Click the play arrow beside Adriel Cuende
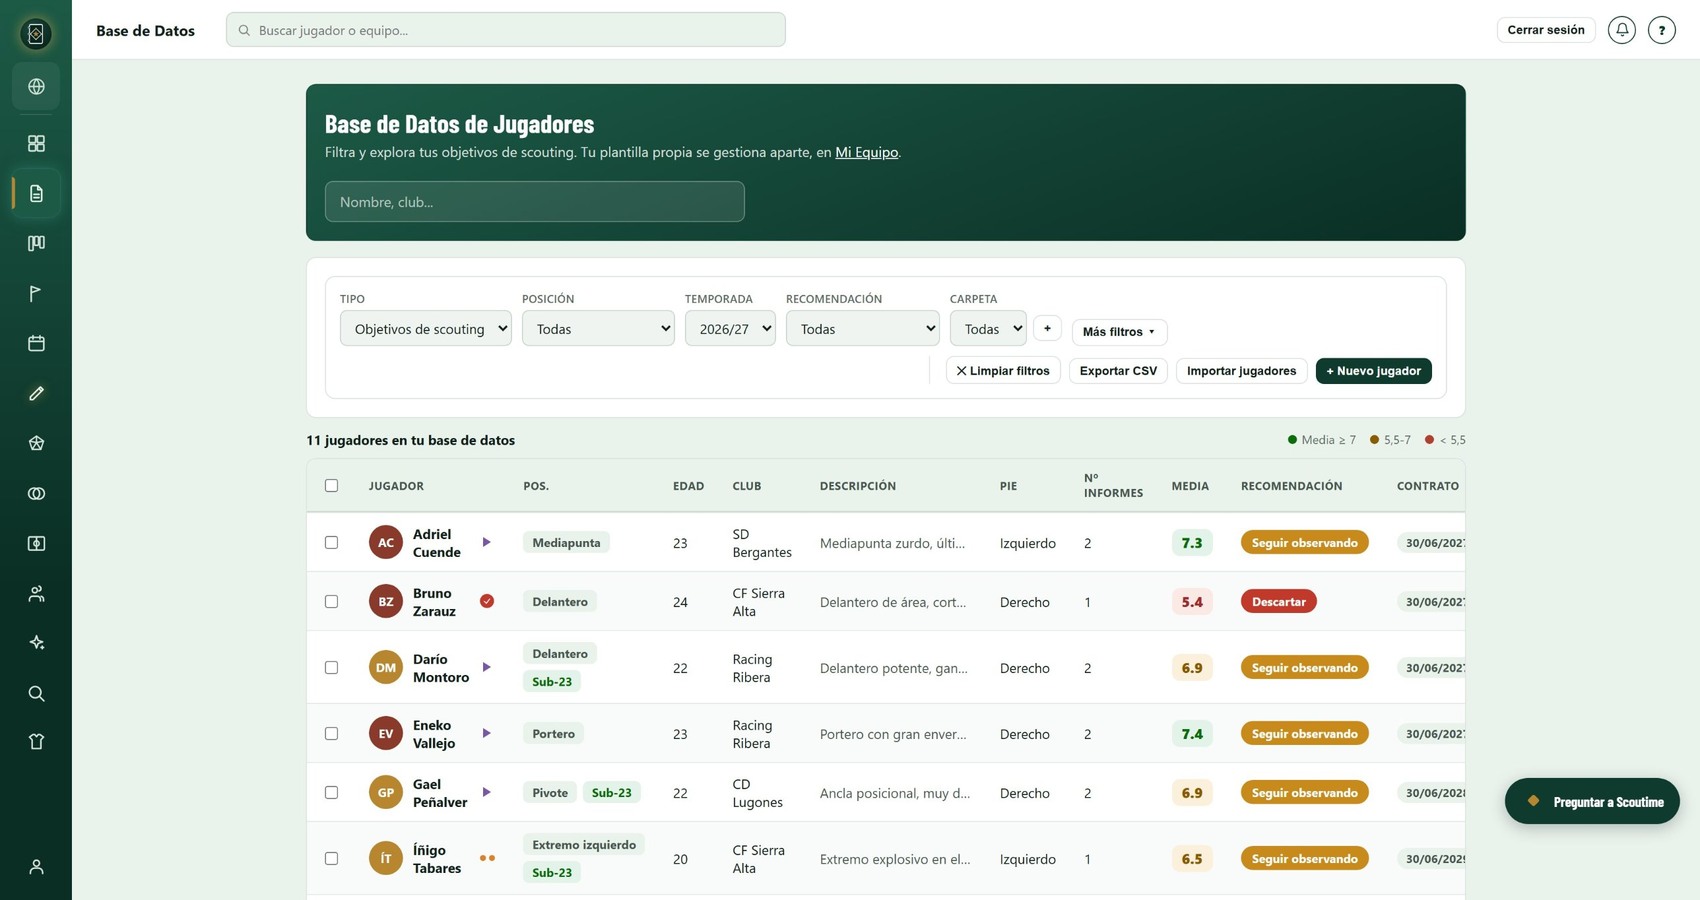Screen dimensions: 1700x900 click(487, 542)
